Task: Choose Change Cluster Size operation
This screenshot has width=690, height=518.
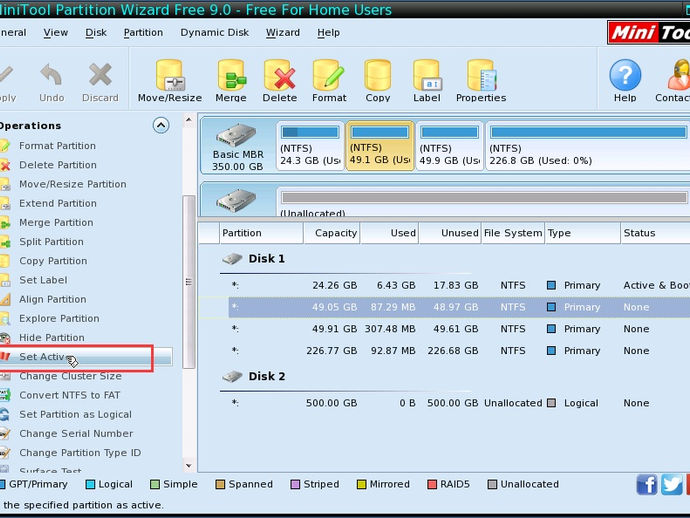Action: pyautogui.click(x=70, y=376)
